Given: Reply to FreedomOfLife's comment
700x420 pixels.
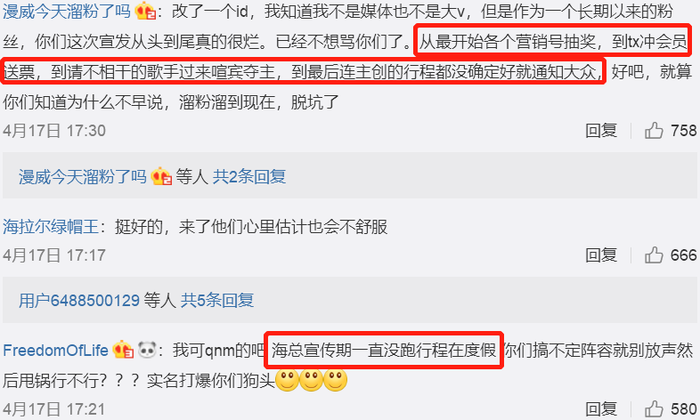Looking at the screenshot, I should point(601,408).
